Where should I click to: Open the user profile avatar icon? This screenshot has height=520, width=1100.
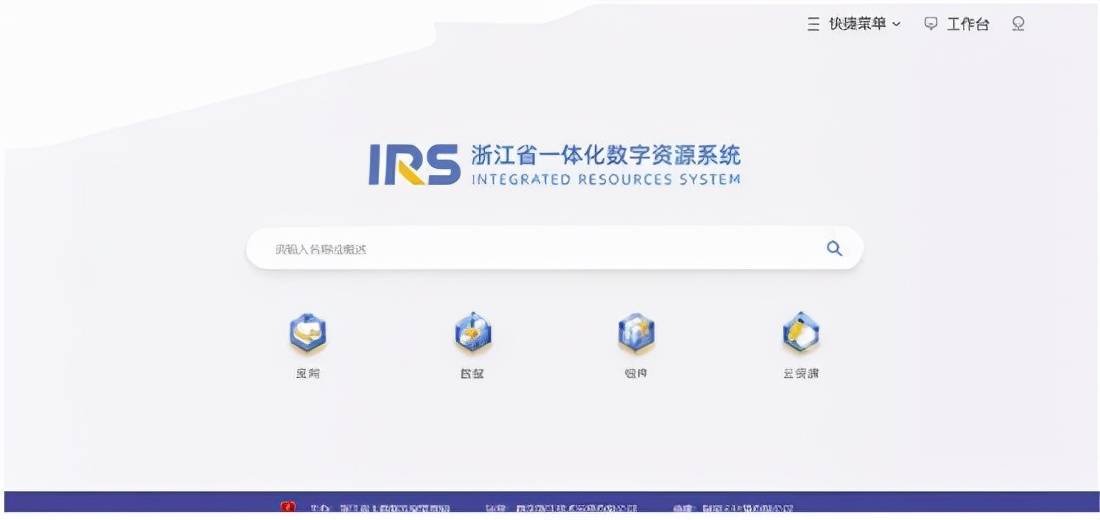[1019, 24]
